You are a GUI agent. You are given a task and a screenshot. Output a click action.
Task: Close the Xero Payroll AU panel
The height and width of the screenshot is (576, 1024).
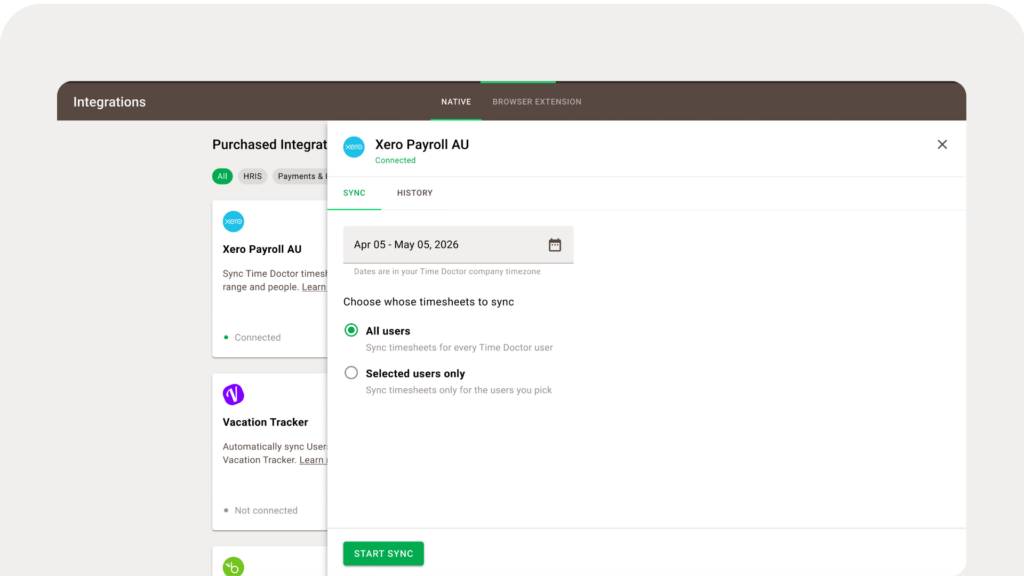pos(942,144)
